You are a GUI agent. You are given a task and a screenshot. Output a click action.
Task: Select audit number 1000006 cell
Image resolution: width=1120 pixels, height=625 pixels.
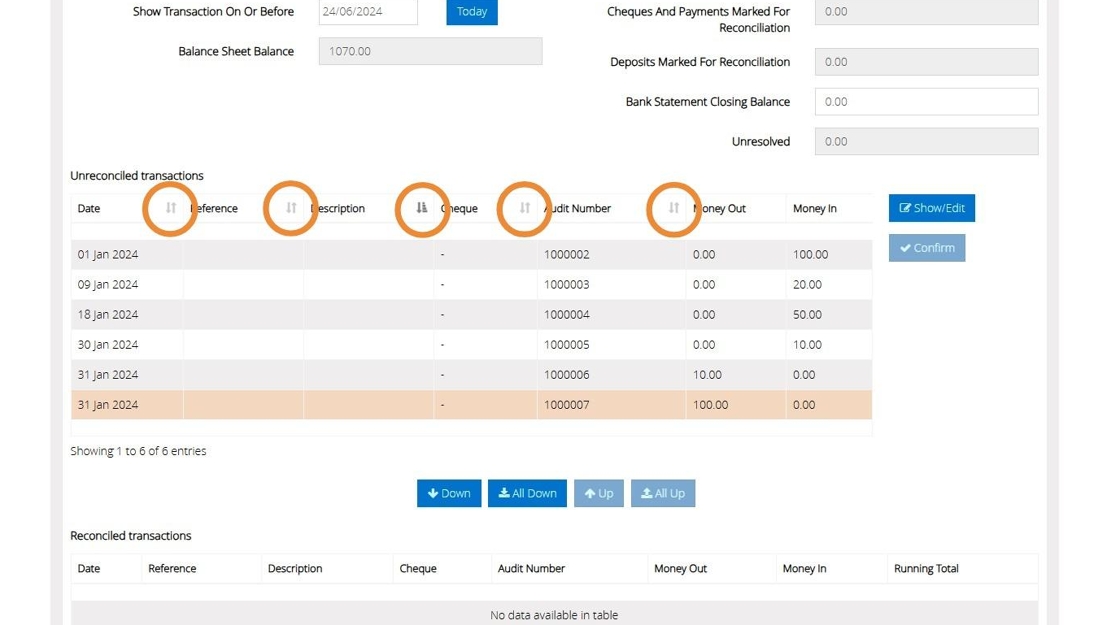(x=611, y=374)
